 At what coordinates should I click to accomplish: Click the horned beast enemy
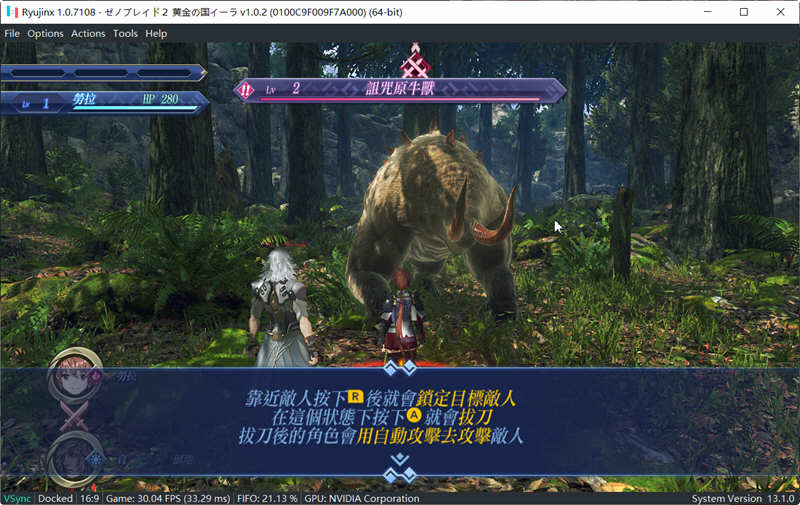(432, 224)
